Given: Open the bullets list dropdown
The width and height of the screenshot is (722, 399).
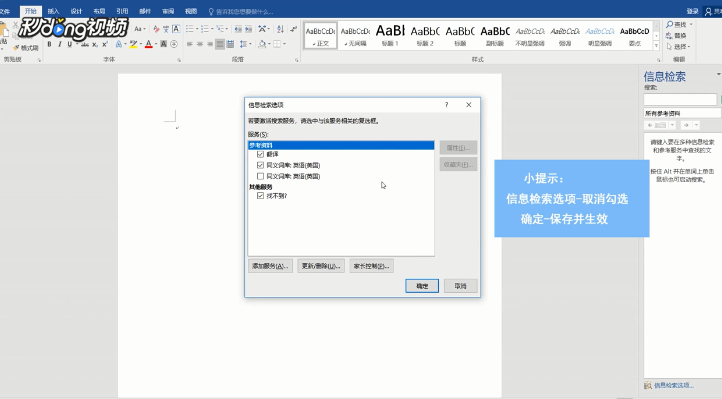Looking at the screenshot, I should pyautogui.click(x=197, y=29).
